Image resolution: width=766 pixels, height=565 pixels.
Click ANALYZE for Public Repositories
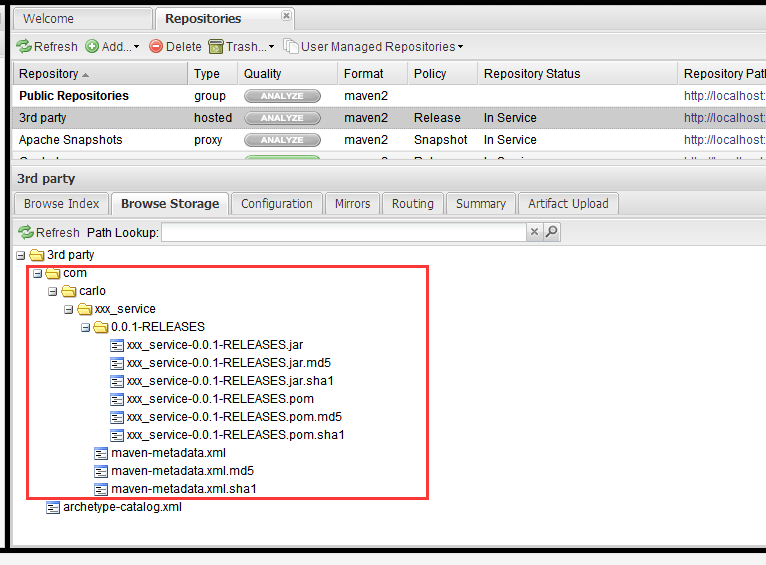point(282,96)
